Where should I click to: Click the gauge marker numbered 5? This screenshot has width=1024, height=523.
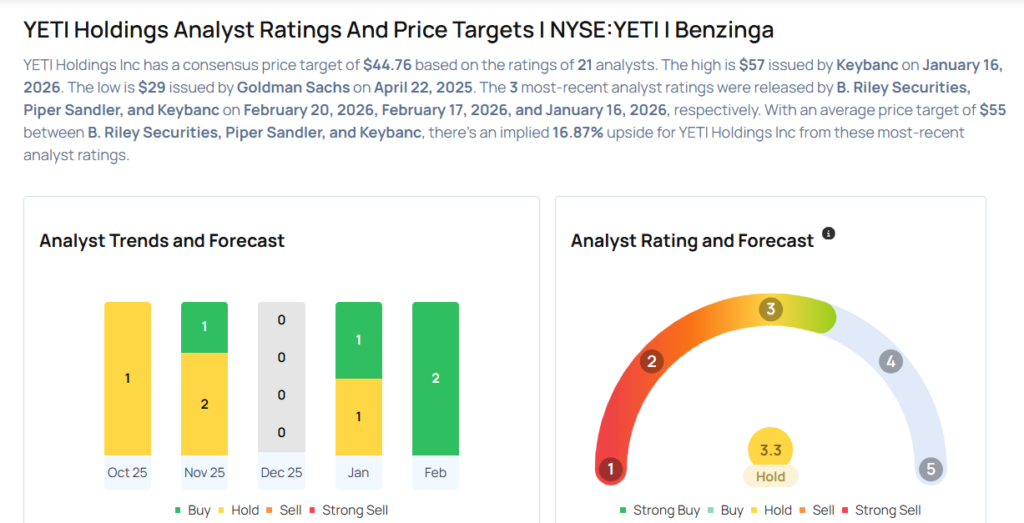(931, 469)
